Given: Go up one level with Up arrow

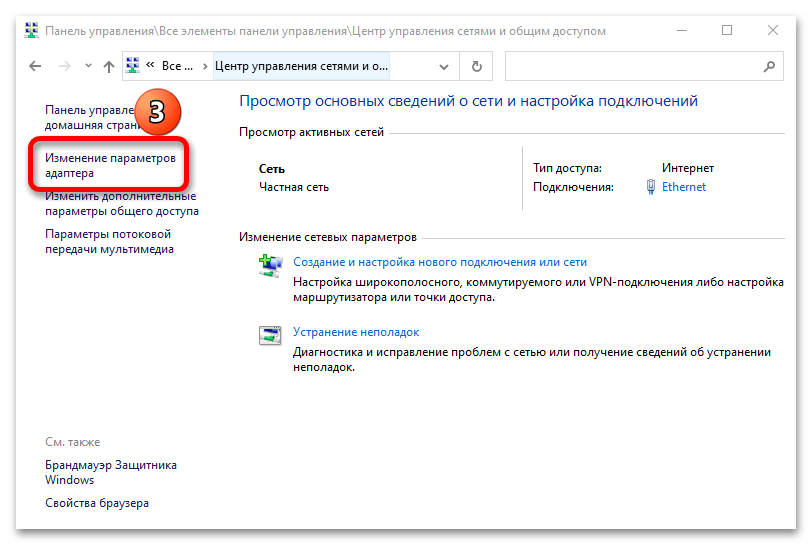Looking at the screenshot, I should click(108, 66).
